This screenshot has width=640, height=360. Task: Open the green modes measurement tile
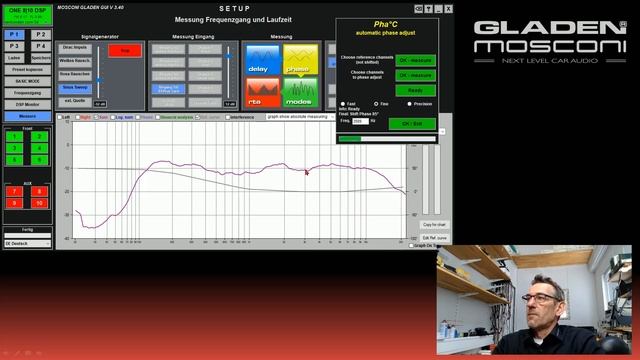pos(300,92)
